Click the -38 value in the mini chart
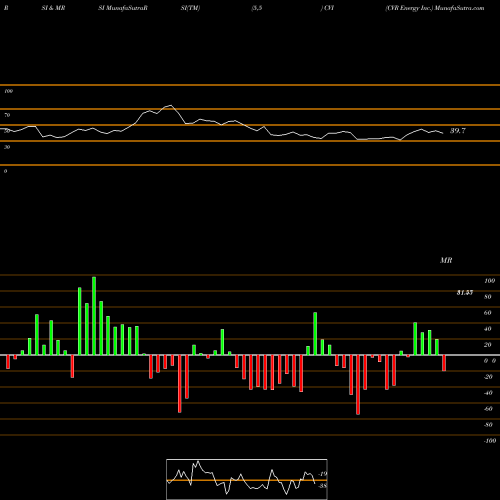Screen dimensions: 500x500 322,486
